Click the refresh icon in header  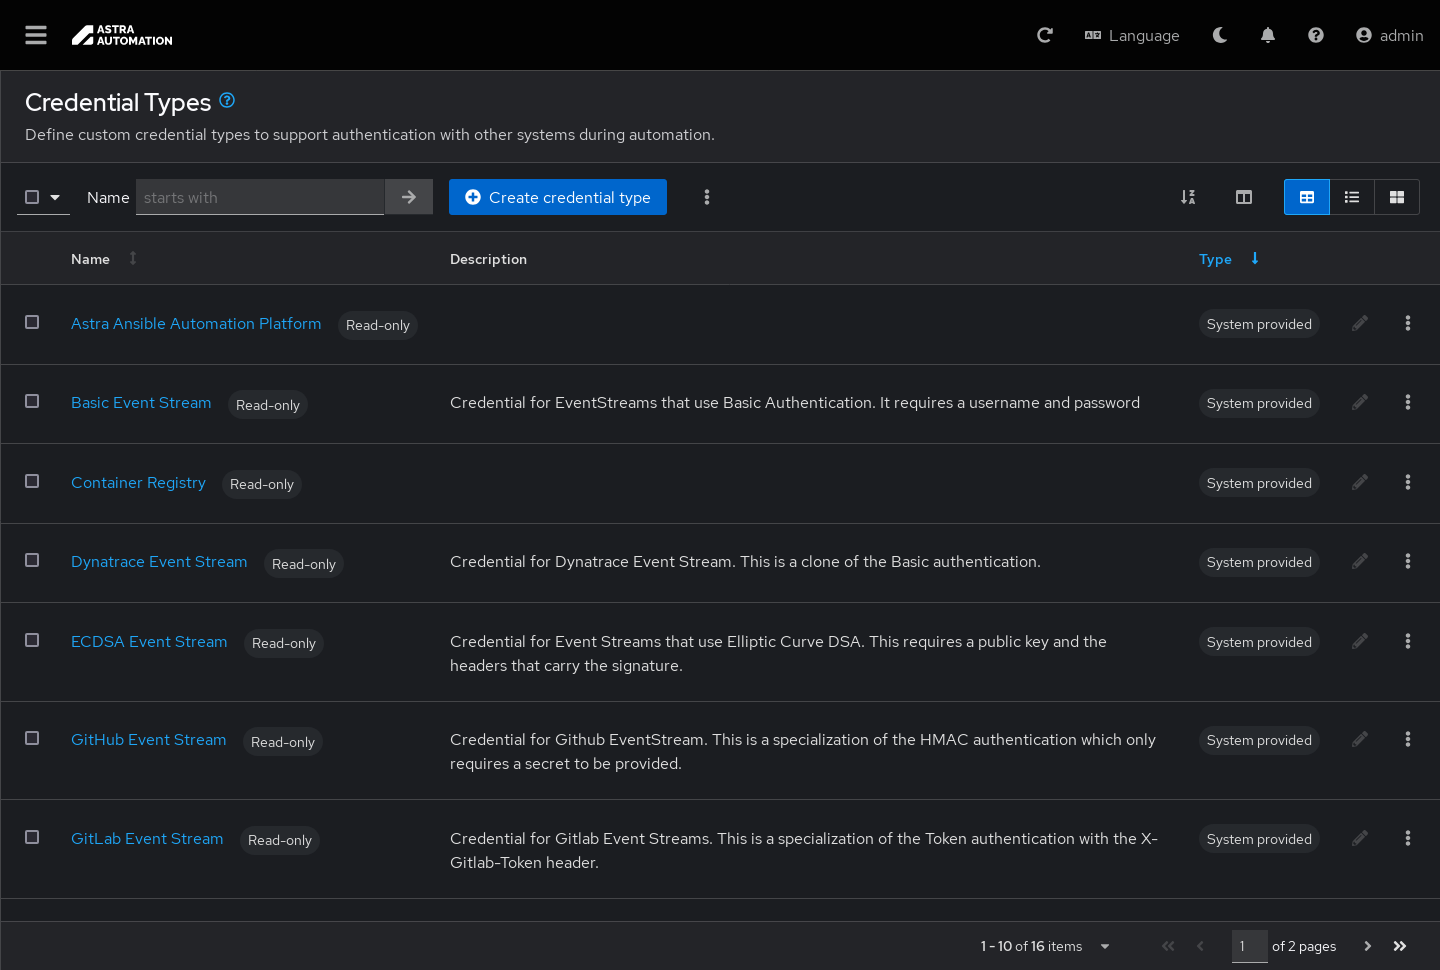pyautogui.click(x=1045, y=35)
